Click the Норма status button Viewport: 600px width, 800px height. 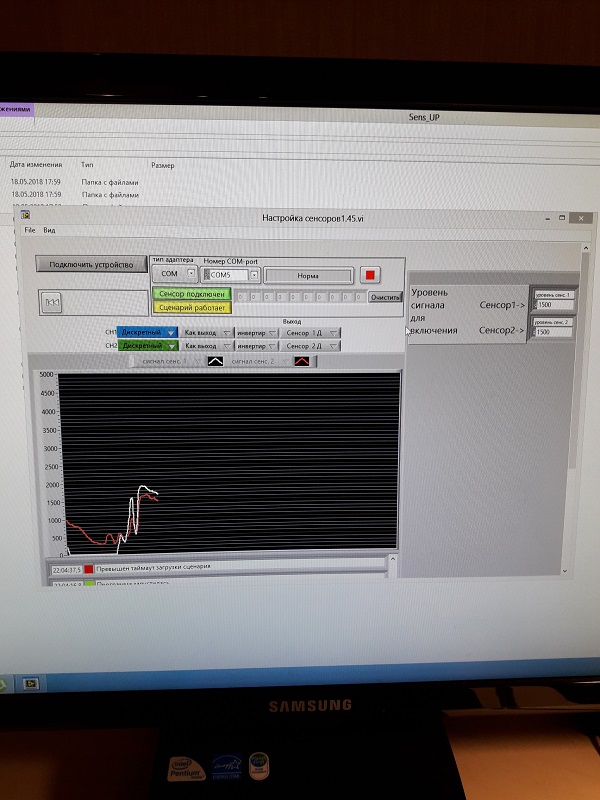[x=308, y=276]
